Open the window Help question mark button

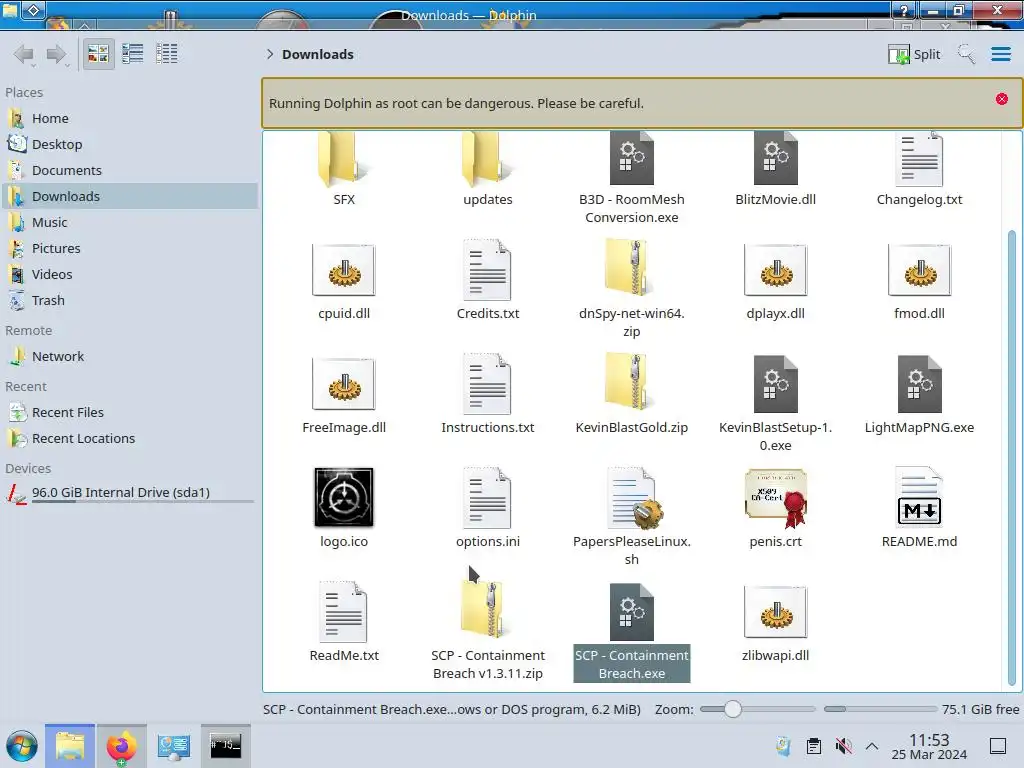tap(904, 10)
